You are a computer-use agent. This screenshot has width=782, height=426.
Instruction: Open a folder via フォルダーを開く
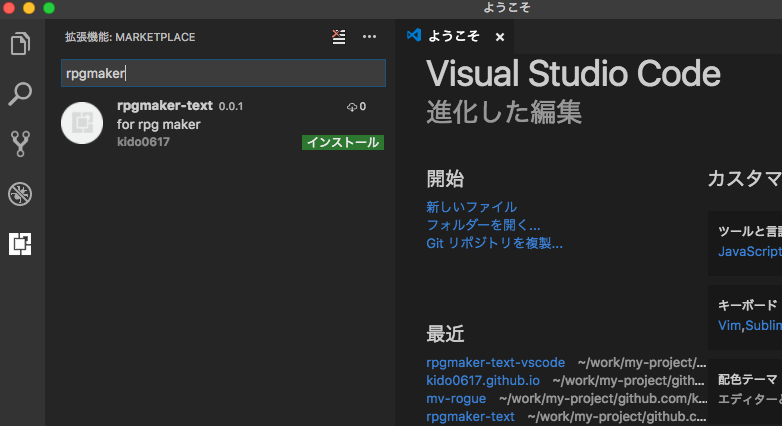click(483, 225)
